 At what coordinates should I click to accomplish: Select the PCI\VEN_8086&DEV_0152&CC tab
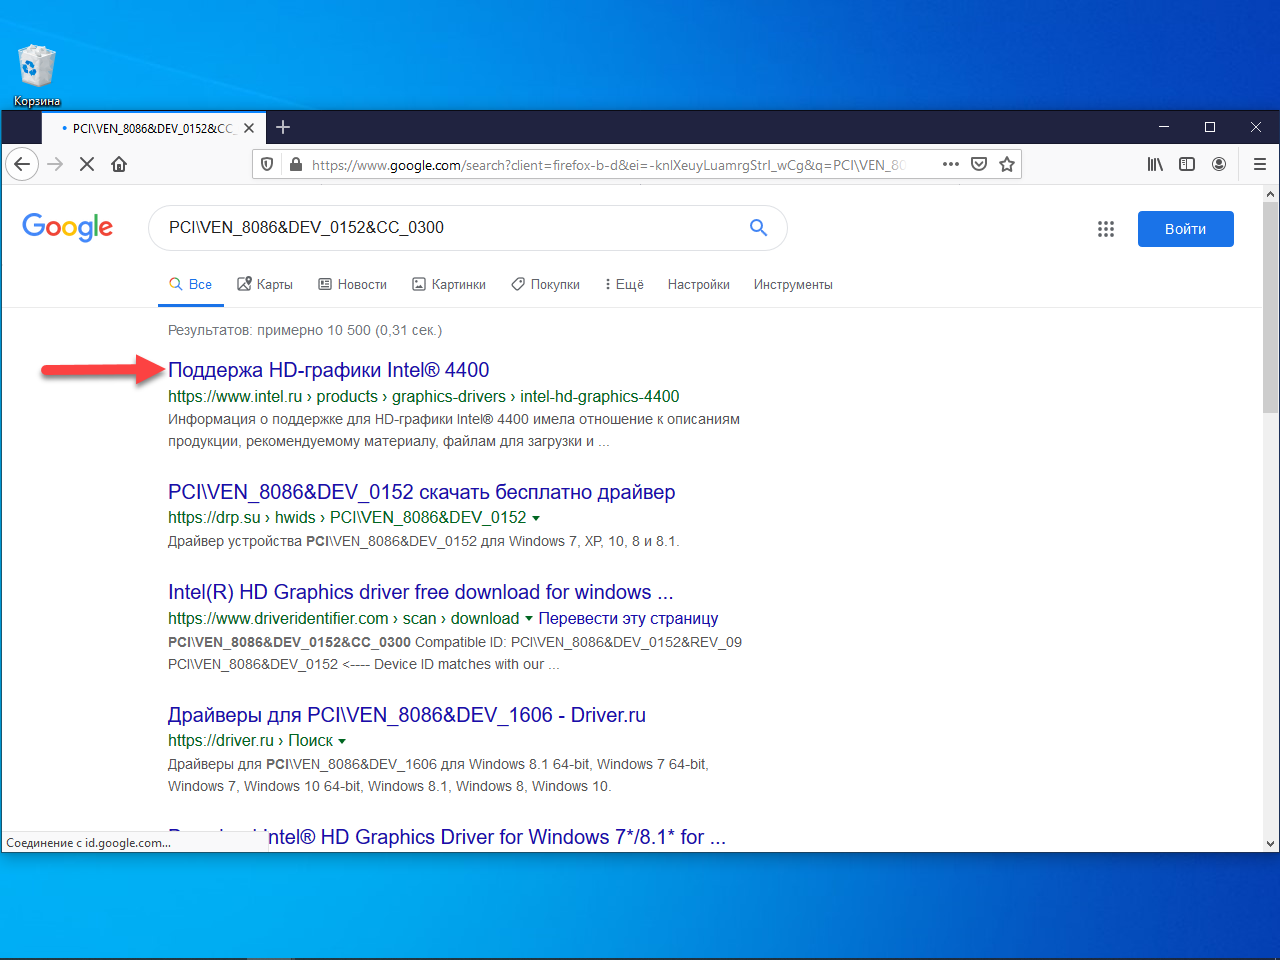click(153, 128)
